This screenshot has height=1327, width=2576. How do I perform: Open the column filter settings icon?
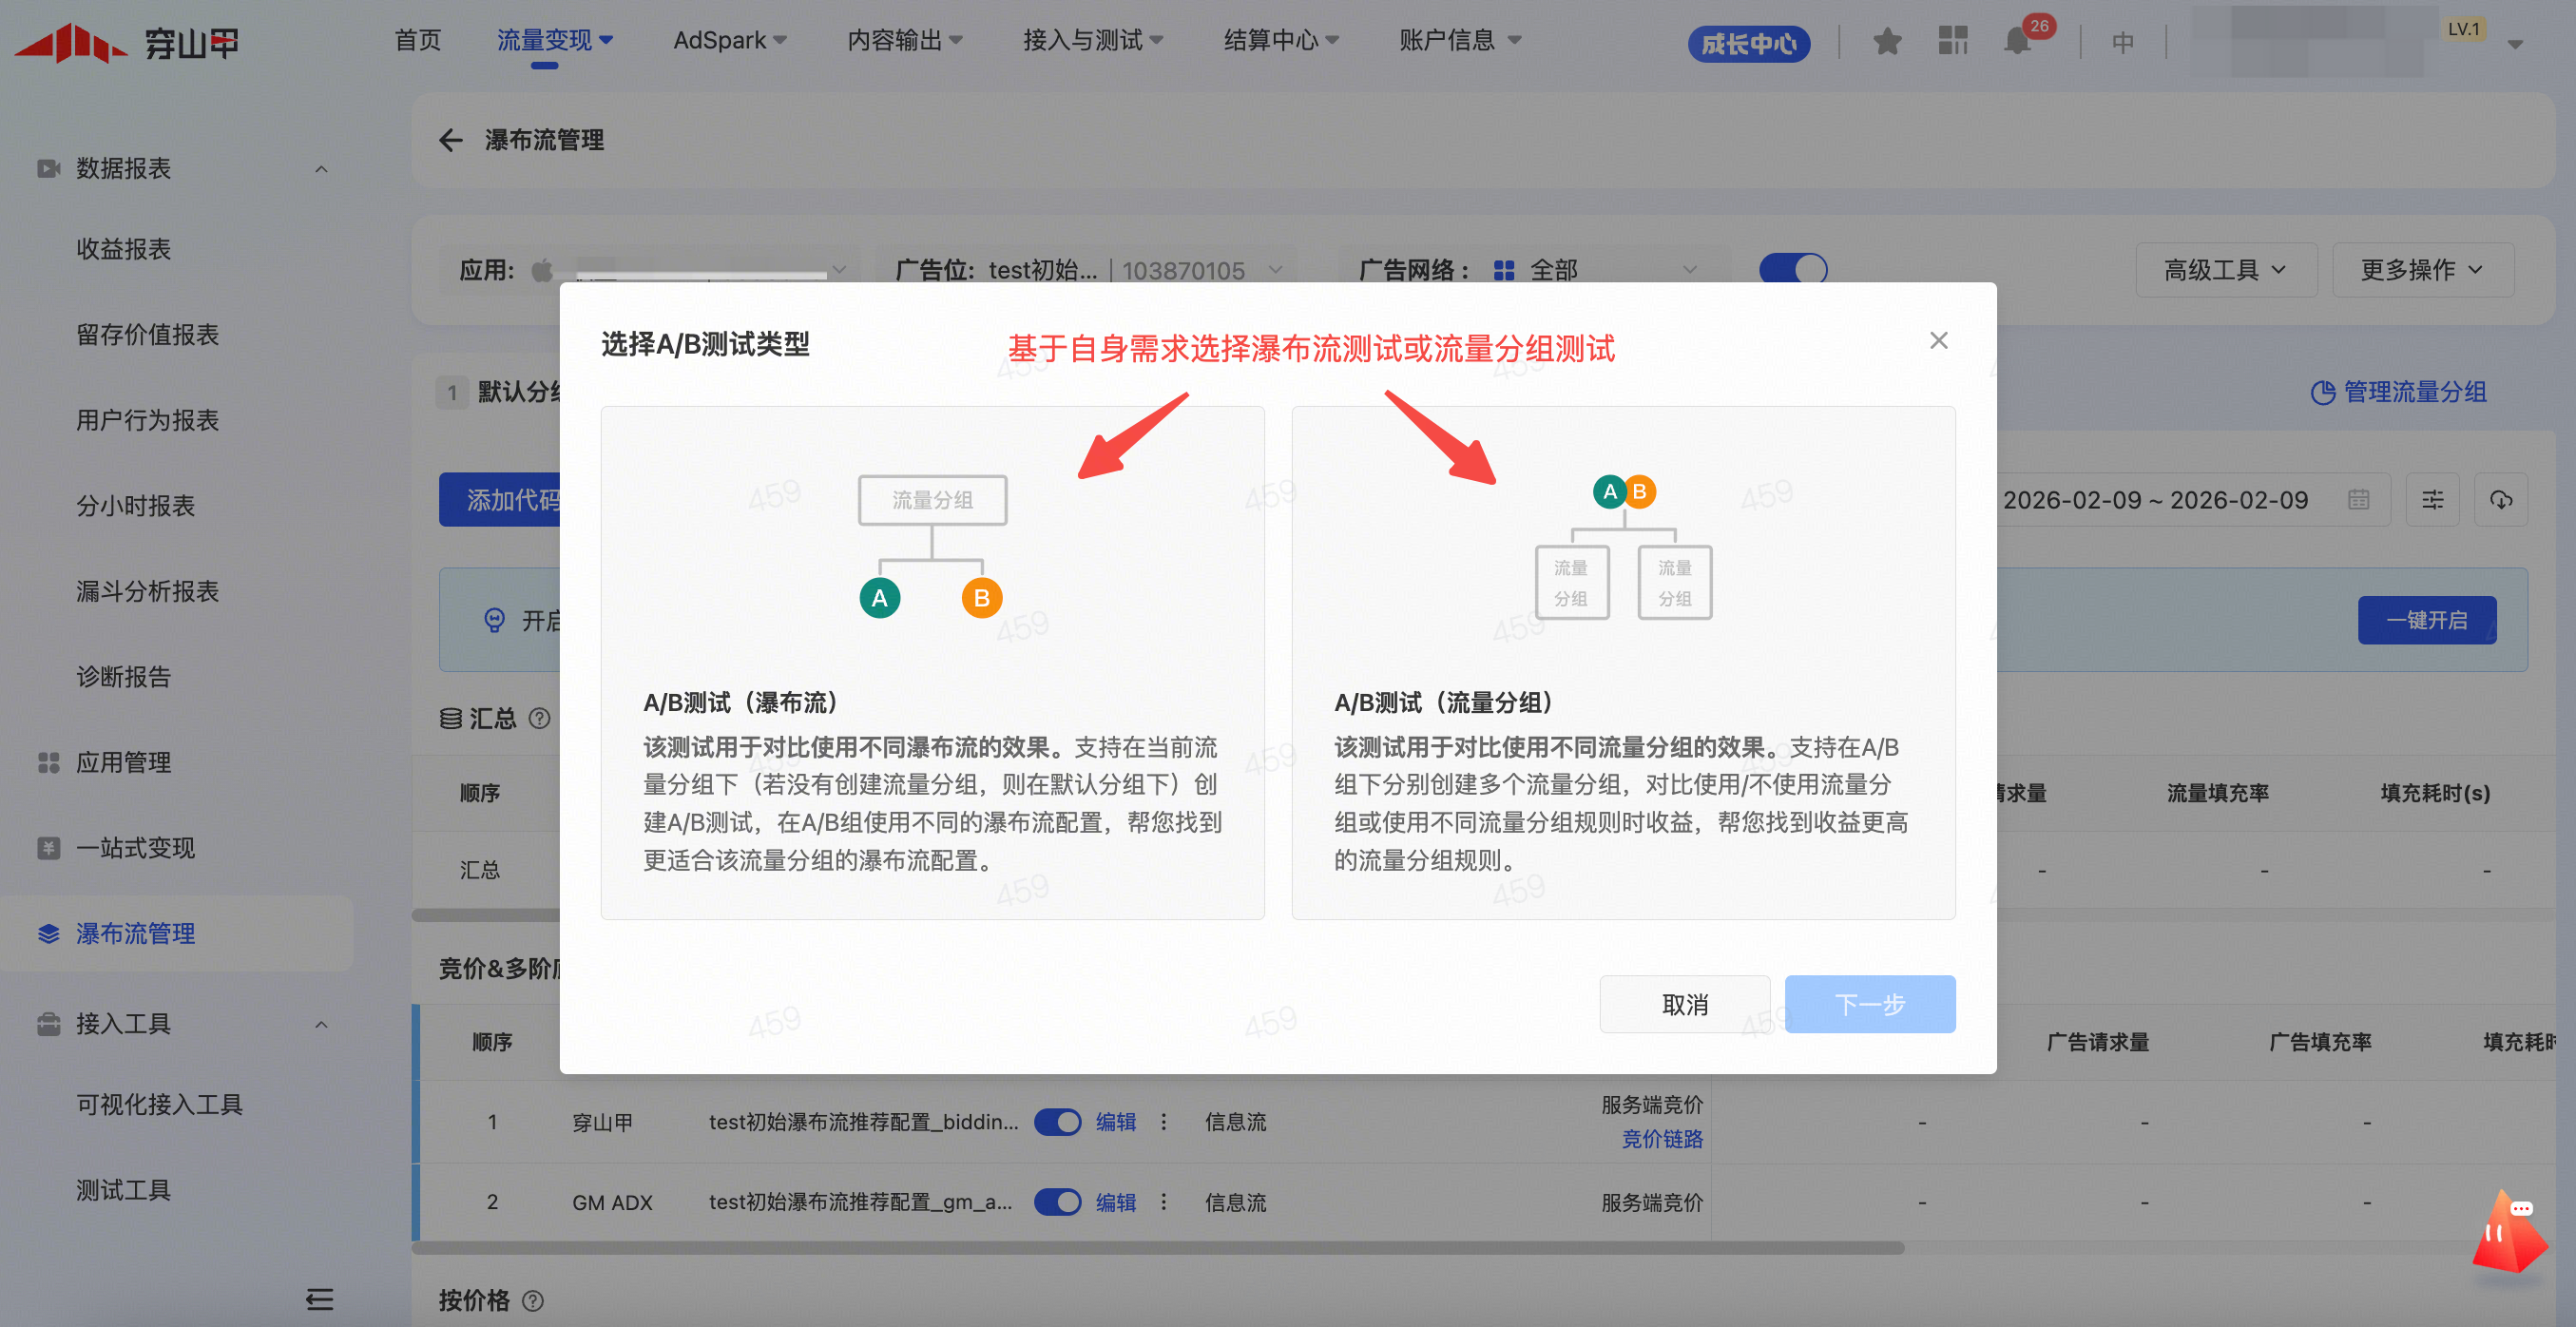pyautogui.click(x=2432, y=500)
